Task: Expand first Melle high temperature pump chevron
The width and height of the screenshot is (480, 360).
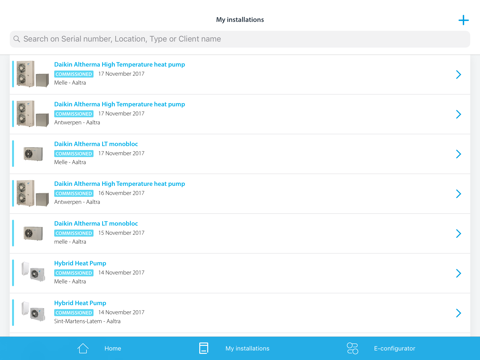Action: 459,75
